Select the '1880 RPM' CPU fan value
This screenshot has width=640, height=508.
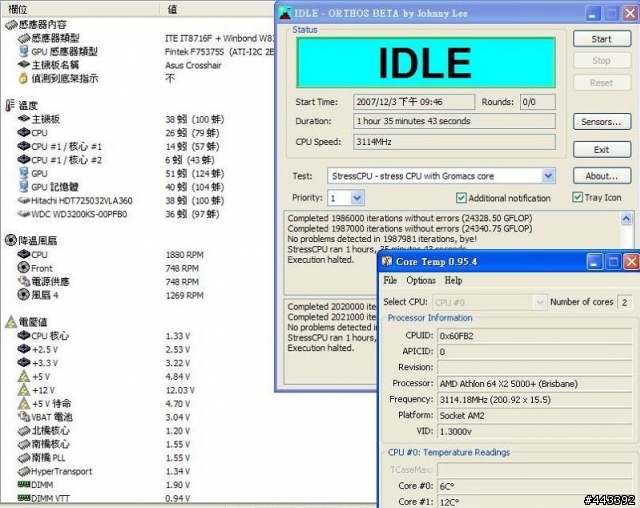pyautogui.click(x=184, y=255)
